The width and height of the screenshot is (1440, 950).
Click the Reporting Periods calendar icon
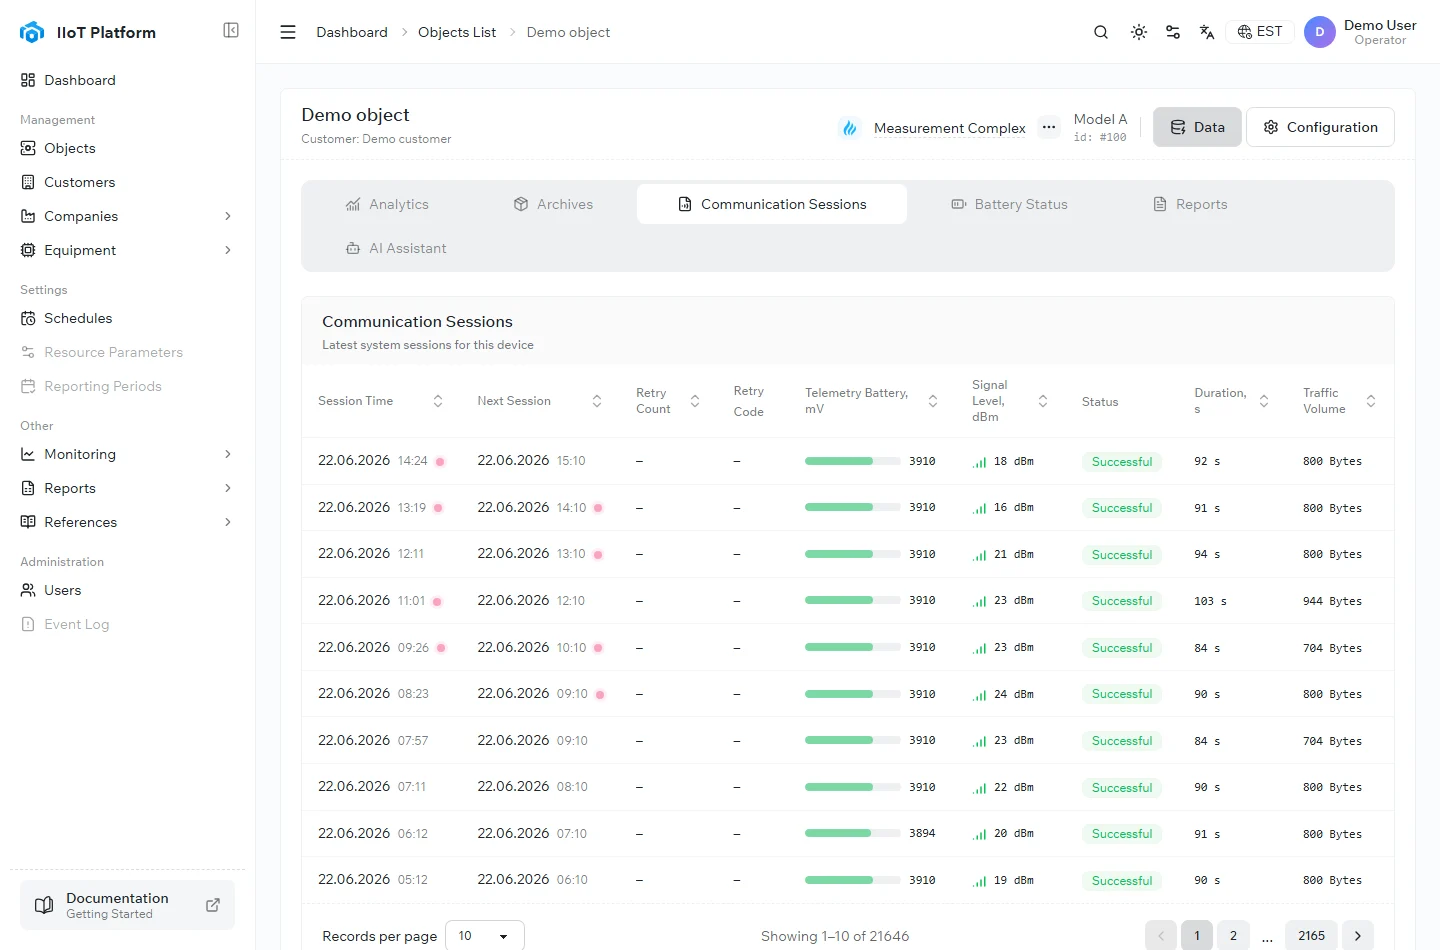click(28, 386)
